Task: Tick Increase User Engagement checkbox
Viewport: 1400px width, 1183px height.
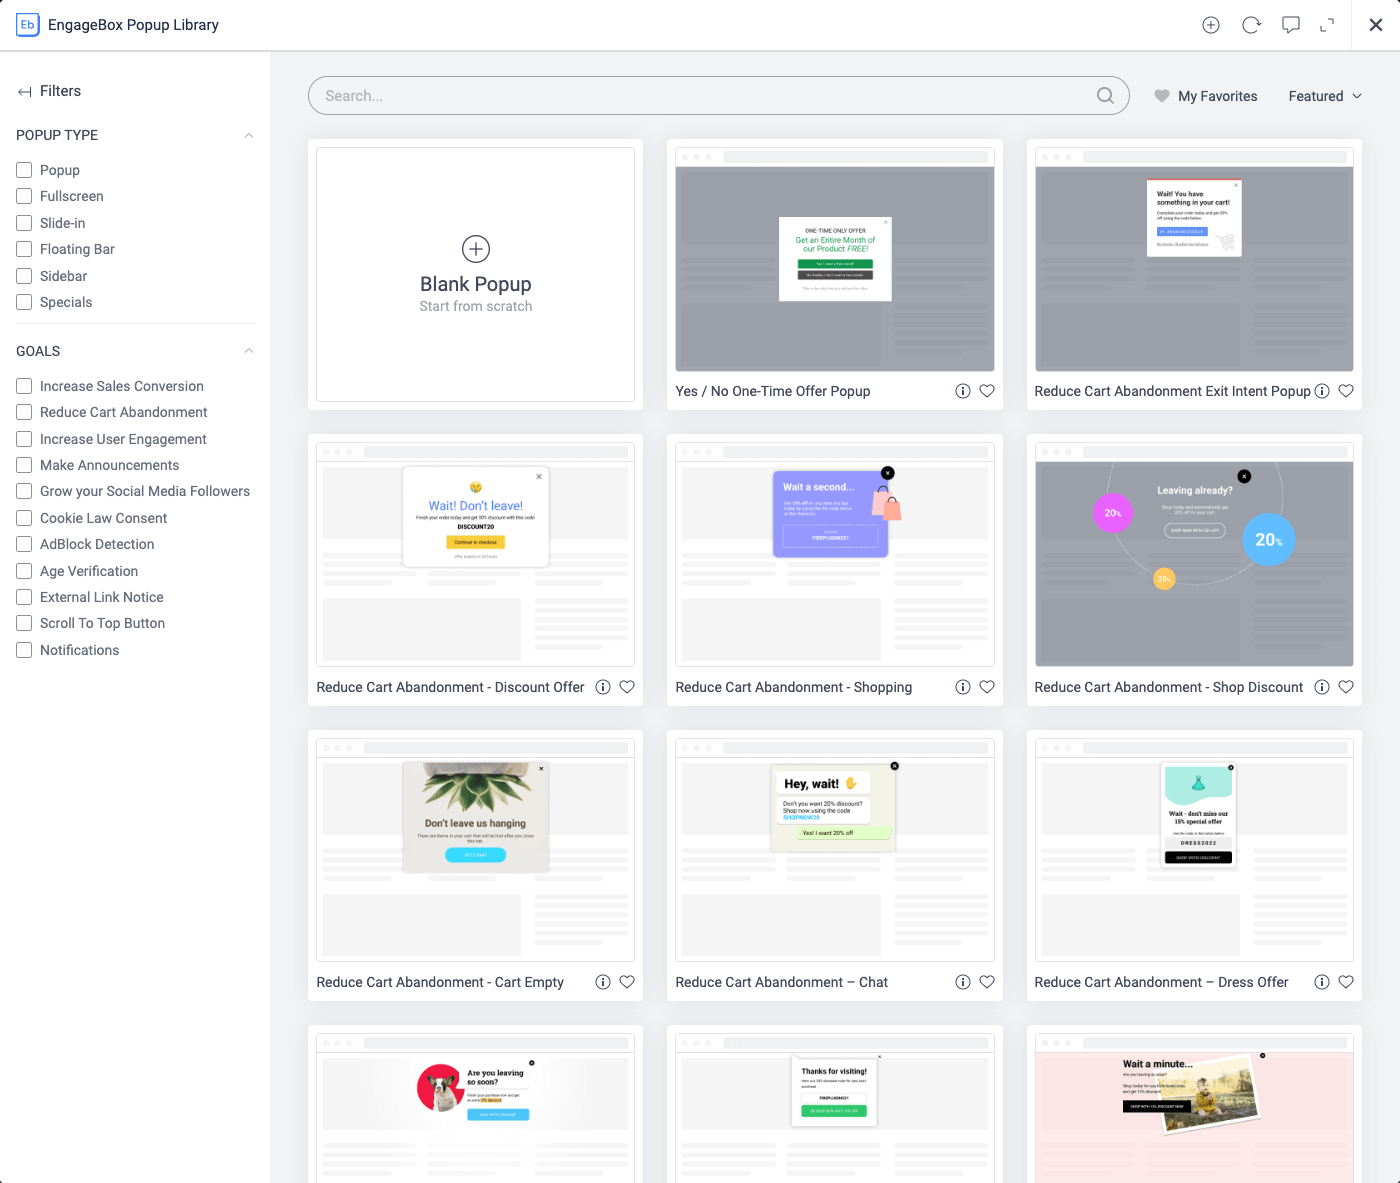Action: point(24,439)
